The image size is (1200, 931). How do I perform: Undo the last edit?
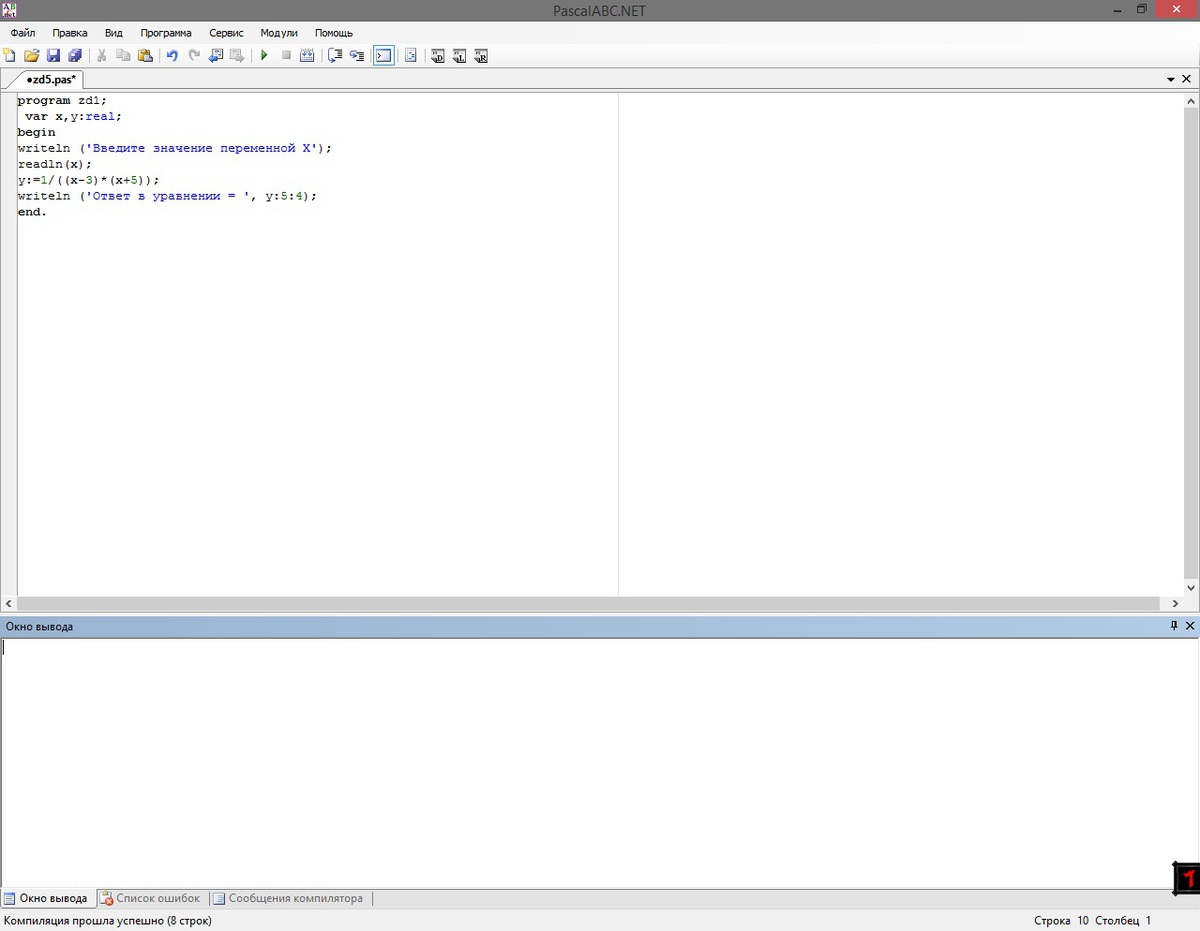(172, 56)
